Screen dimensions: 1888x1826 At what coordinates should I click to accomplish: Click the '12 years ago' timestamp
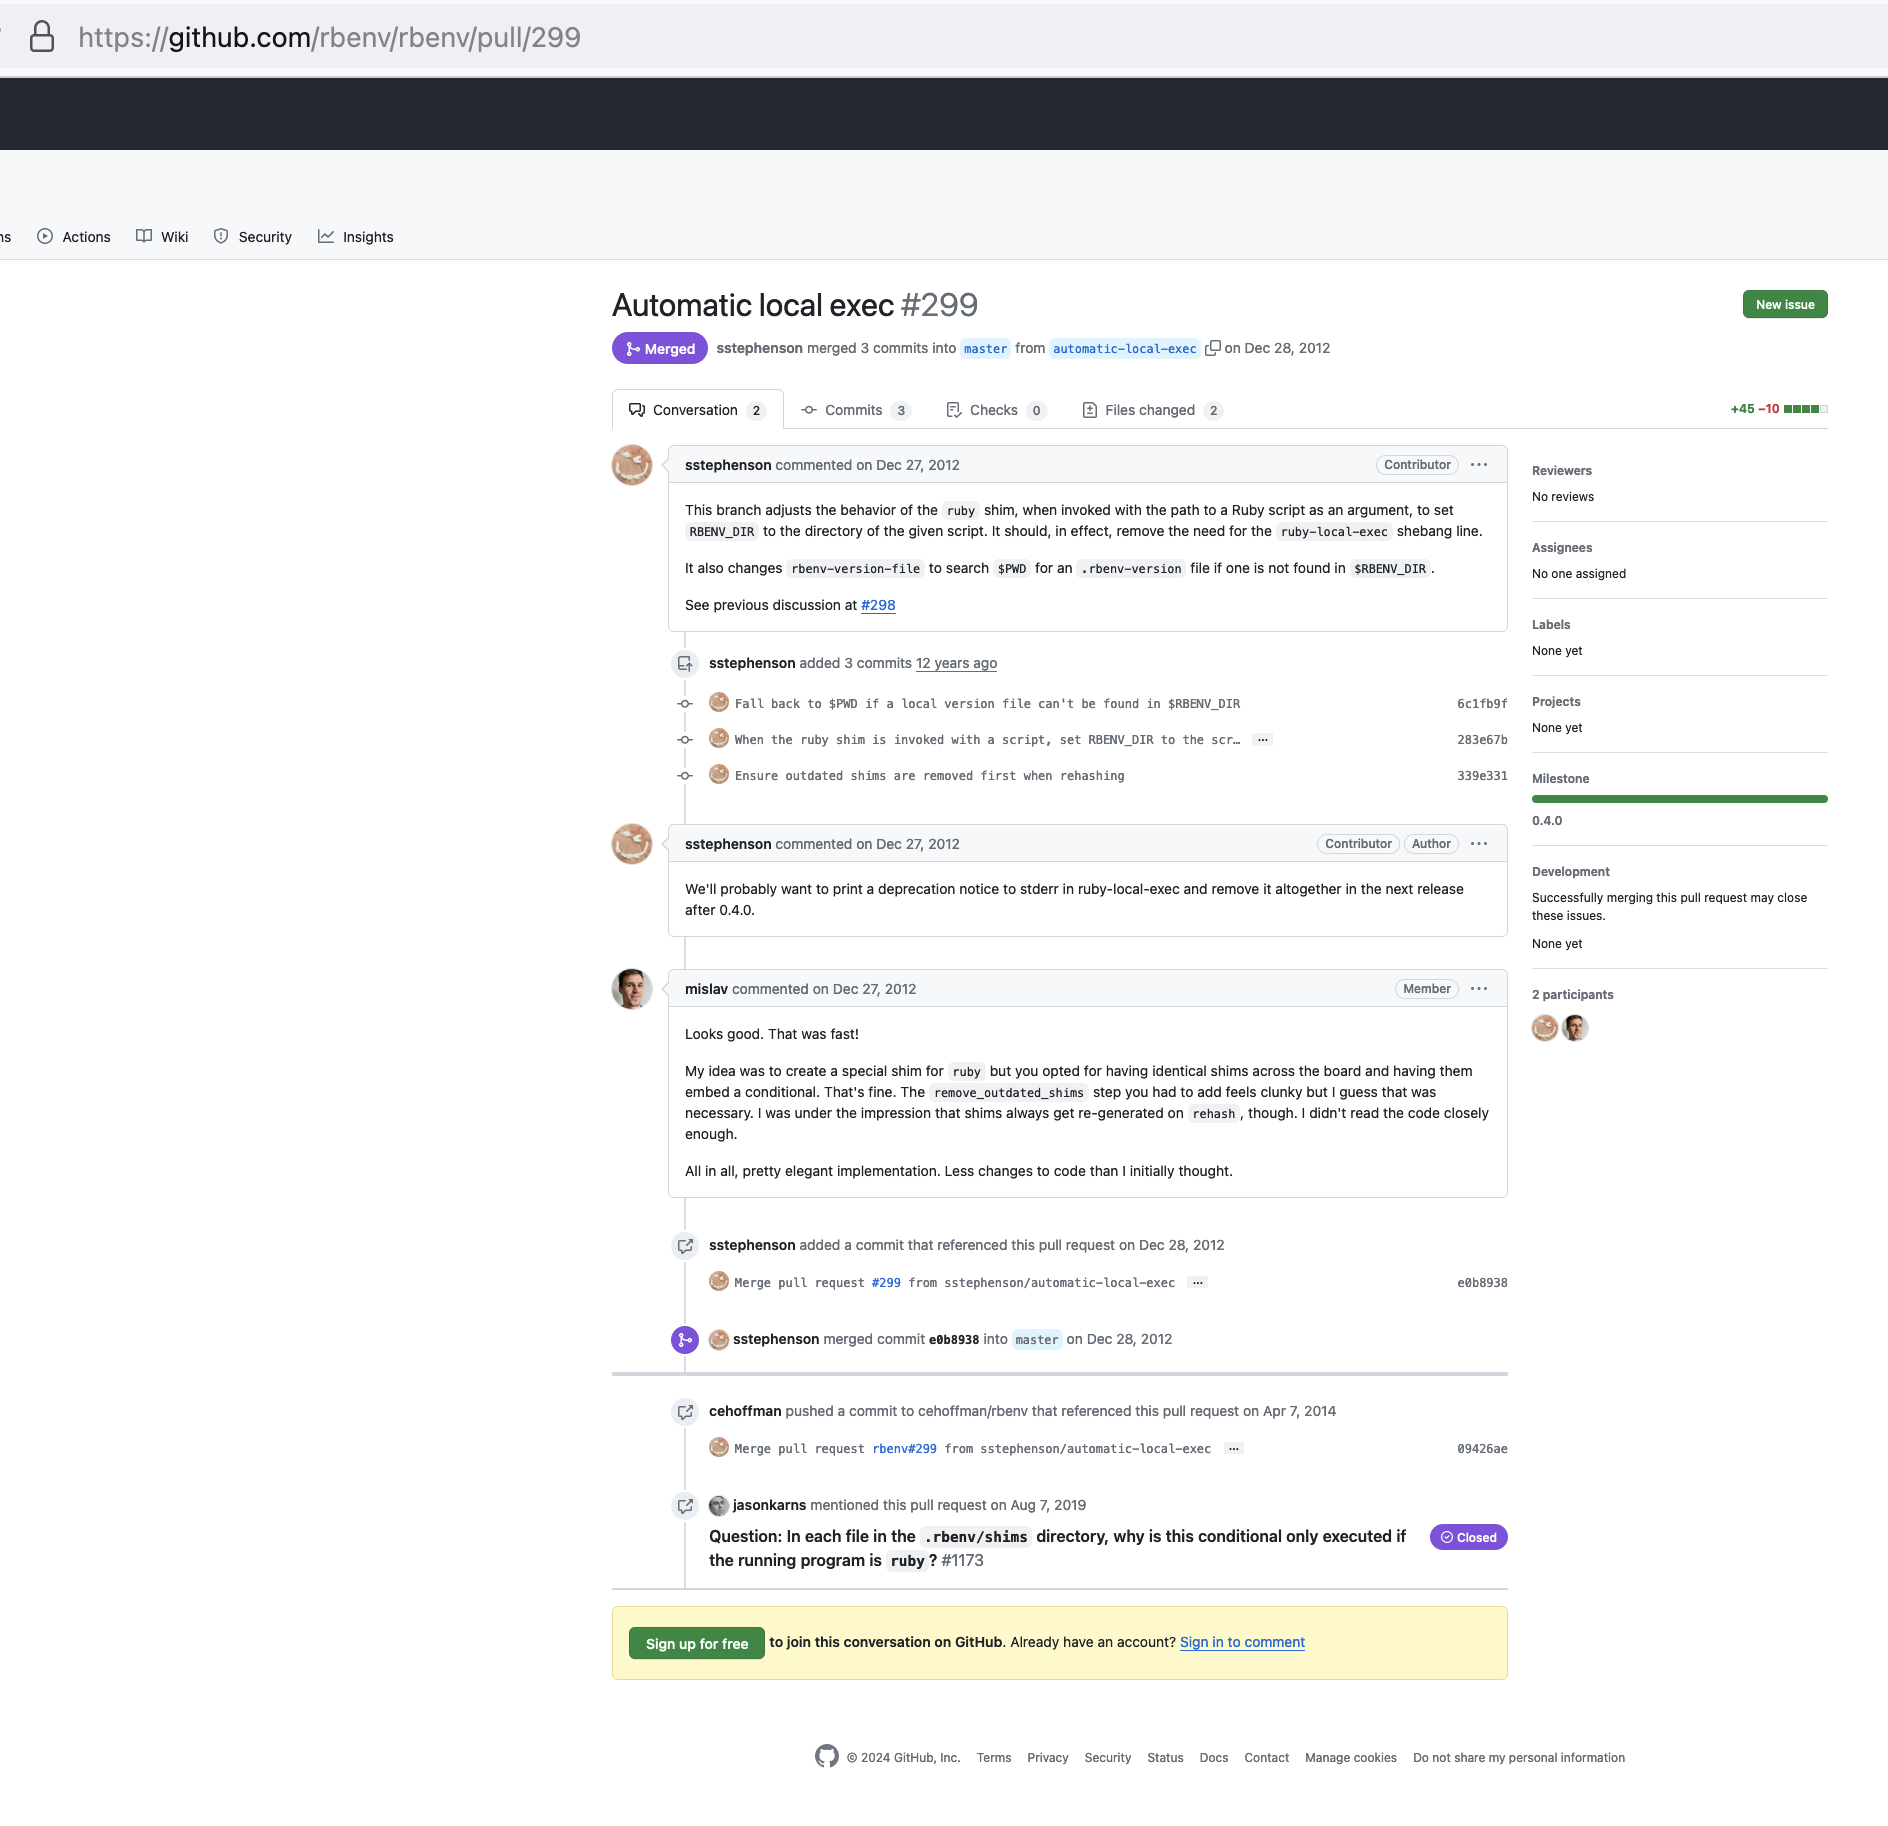tap(956, 663)
